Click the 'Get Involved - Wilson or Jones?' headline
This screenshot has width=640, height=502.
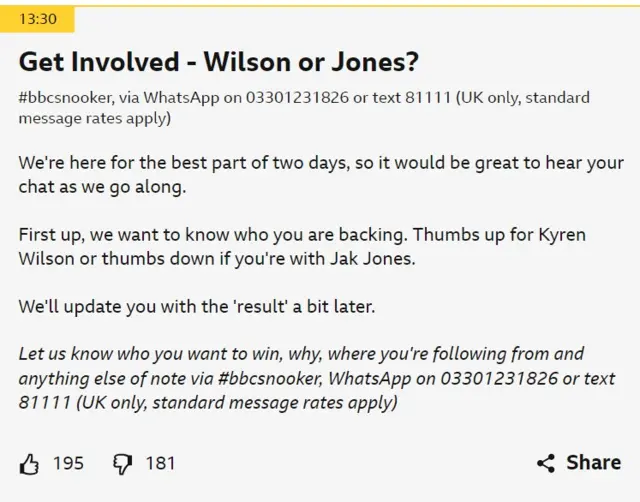click(x=218, y=62)
